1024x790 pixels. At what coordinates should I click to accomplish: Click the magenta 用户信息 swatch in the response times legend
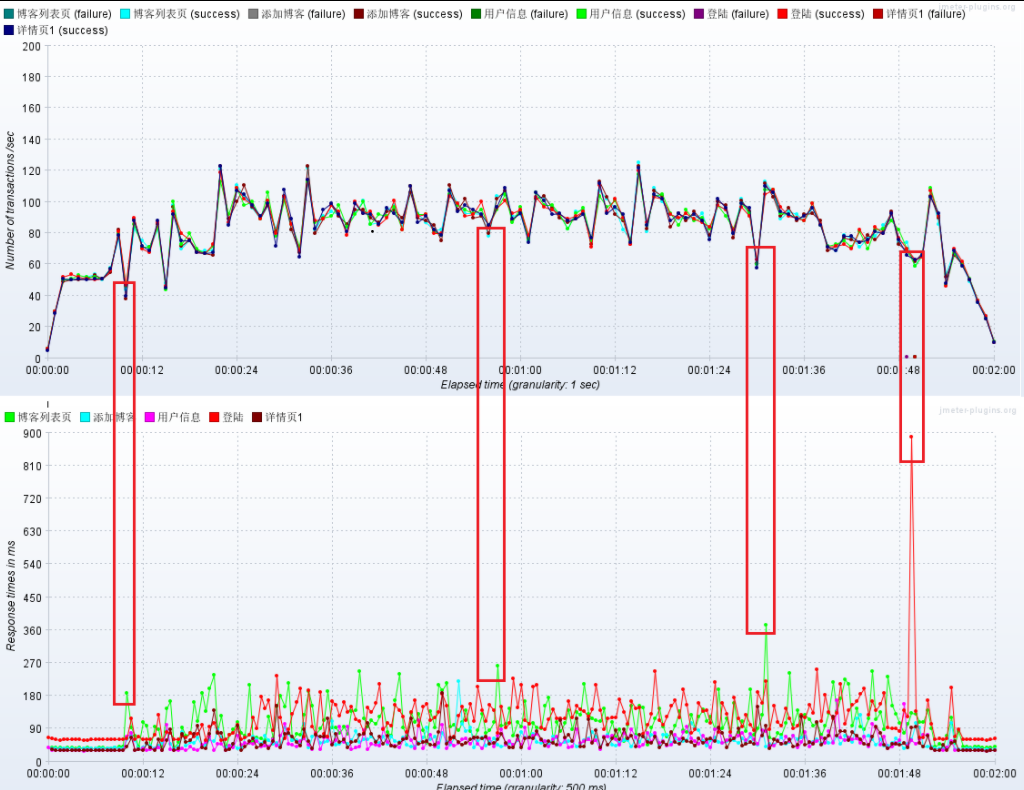coord(150,417)
